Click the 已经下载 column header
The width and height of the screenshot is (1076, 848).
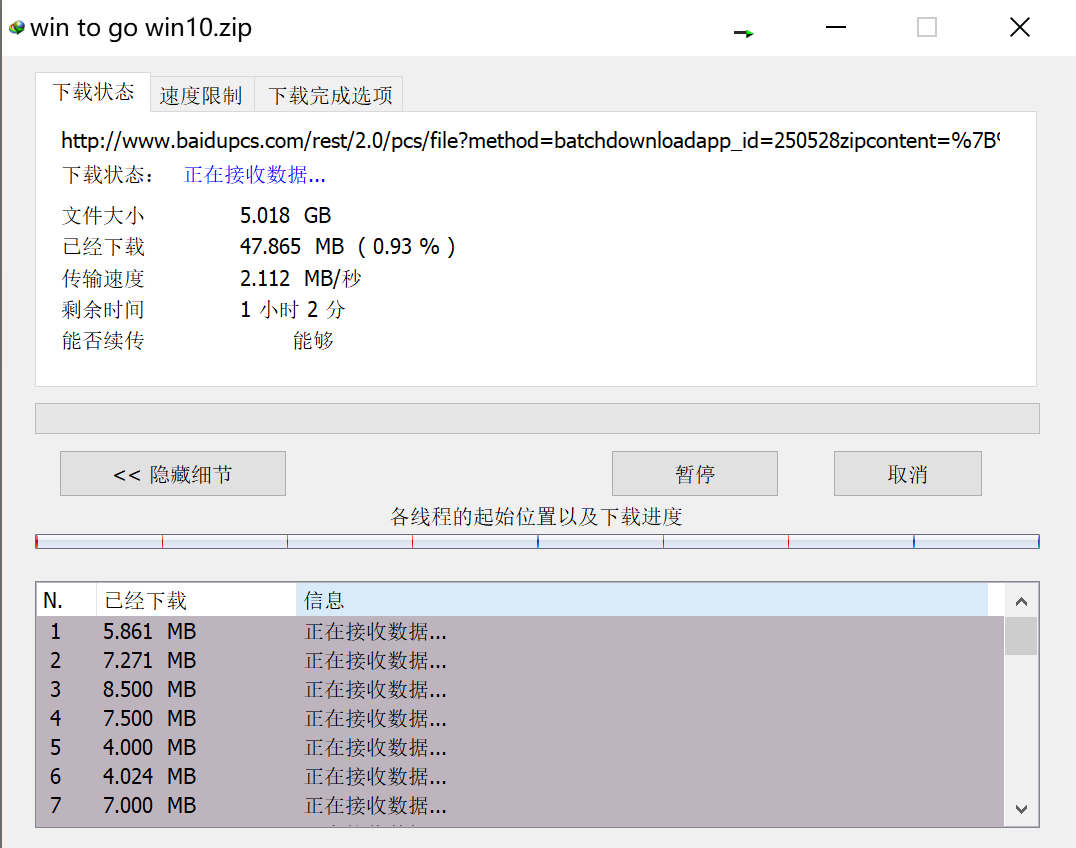[x=195, y=600]
